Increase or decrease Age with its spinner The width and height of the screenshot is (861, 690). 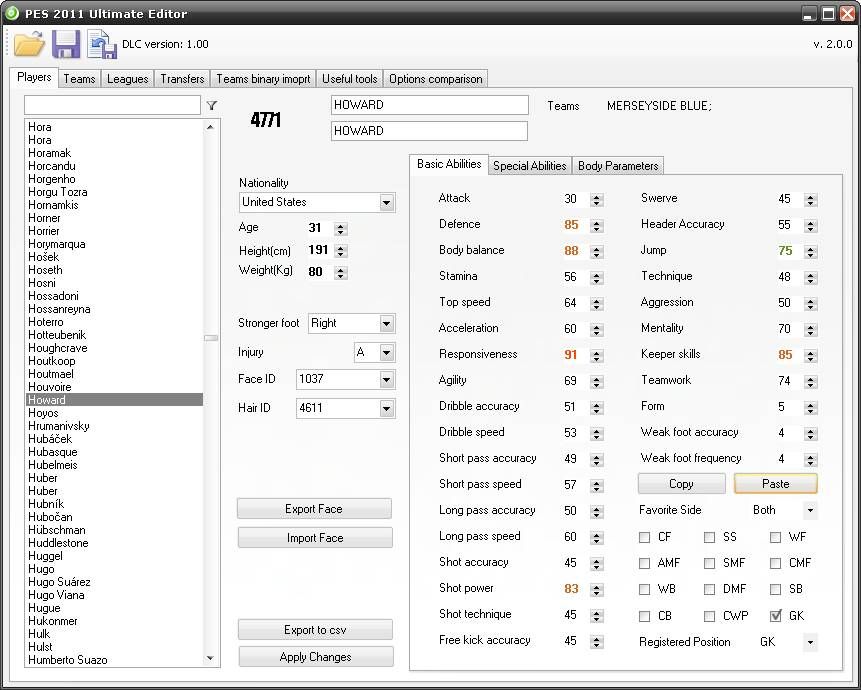coord(340,229)
